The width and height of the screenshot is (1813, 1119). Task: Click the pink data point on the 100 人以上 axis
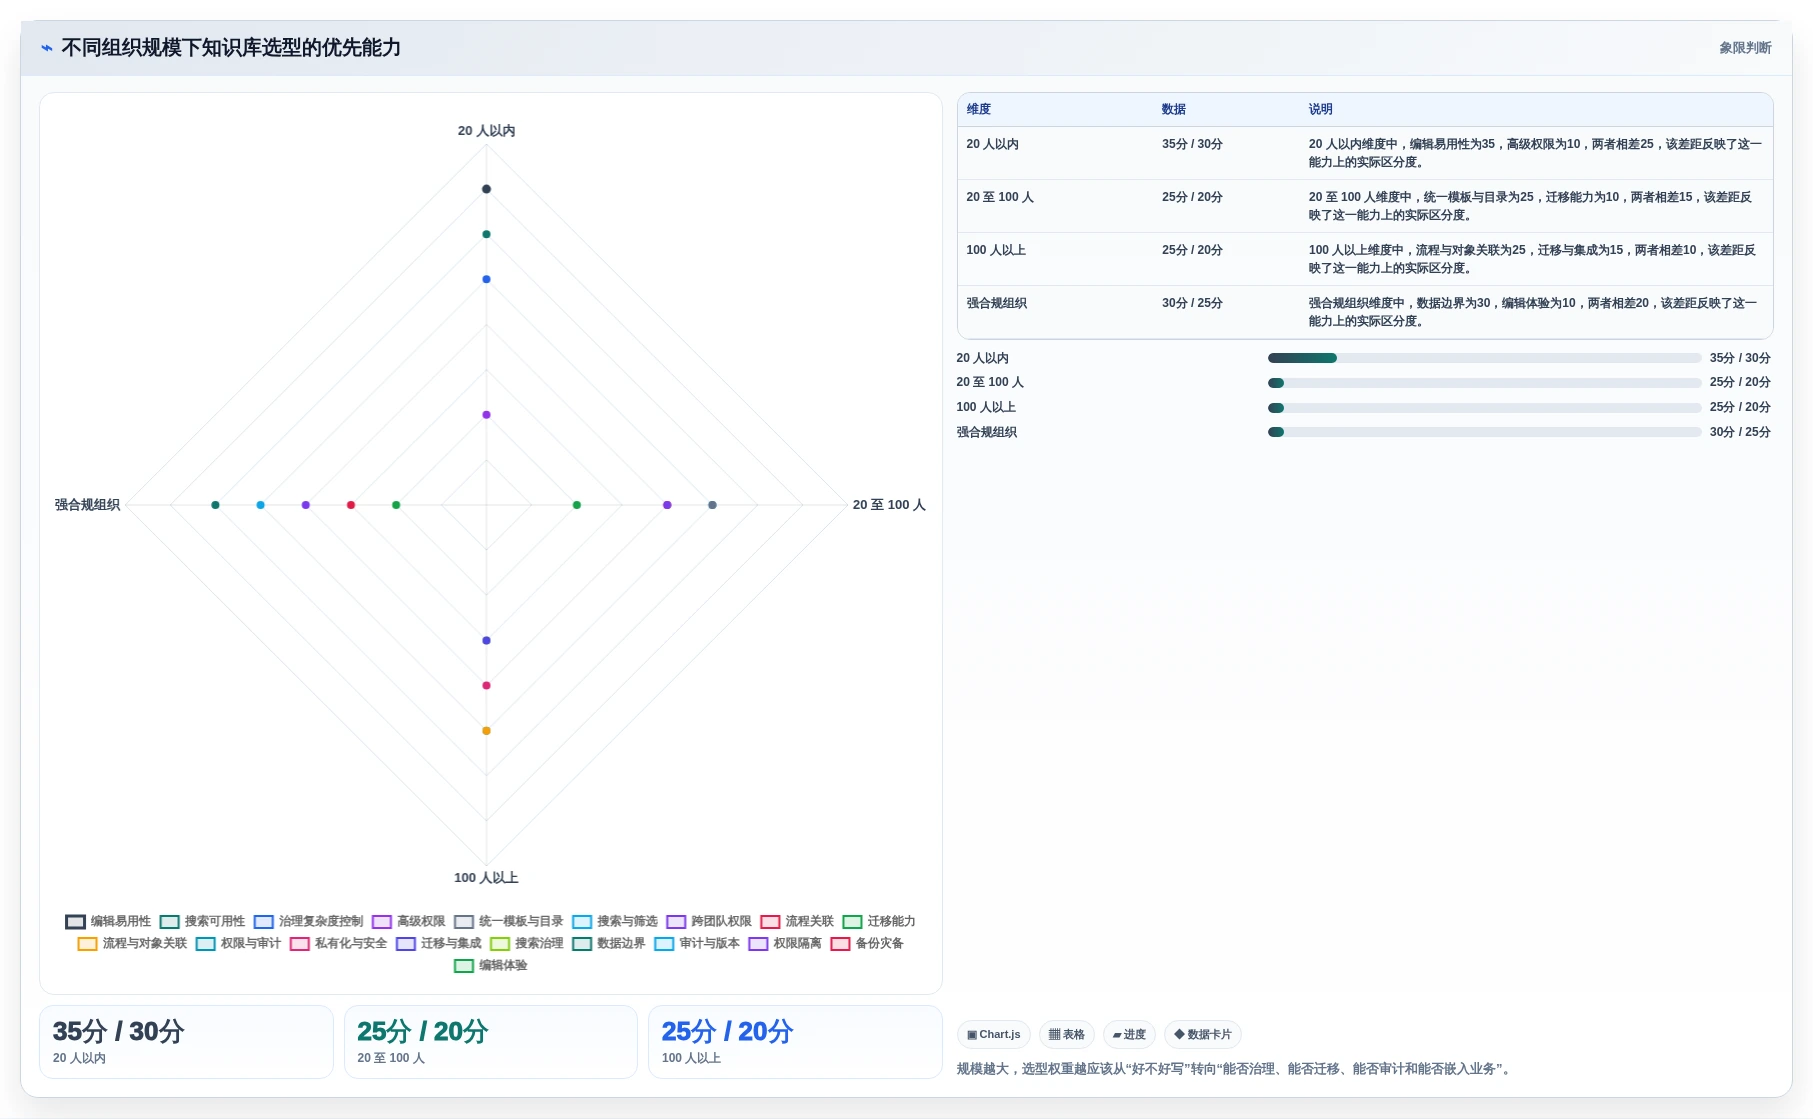click(x=487, y=685)
